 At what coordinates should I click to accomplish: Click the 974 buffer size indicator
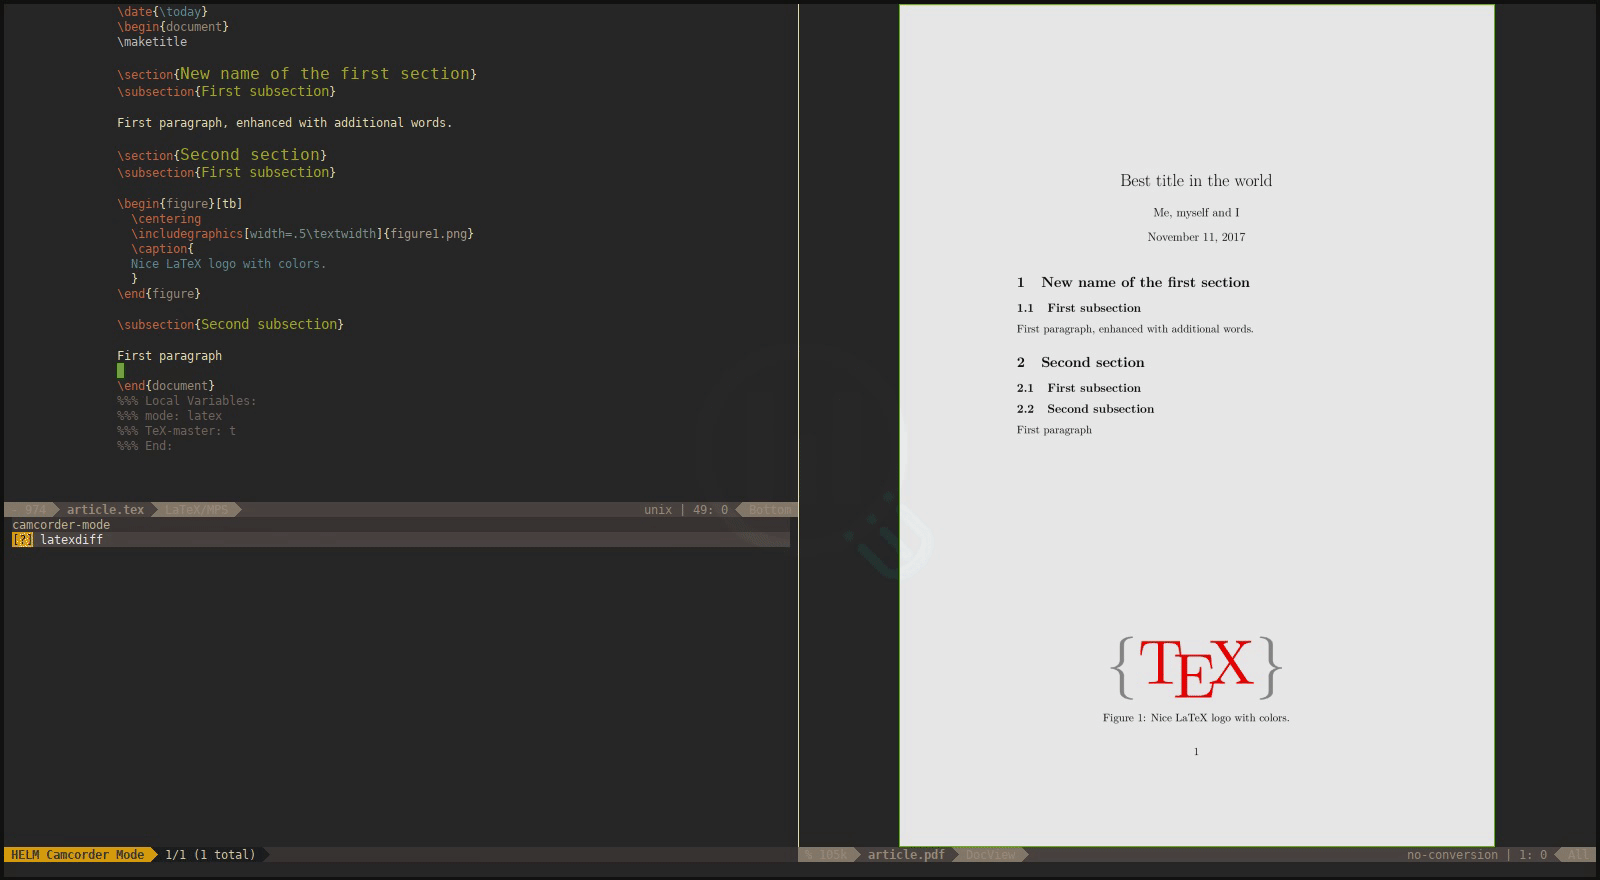click(x=36, y=510)
